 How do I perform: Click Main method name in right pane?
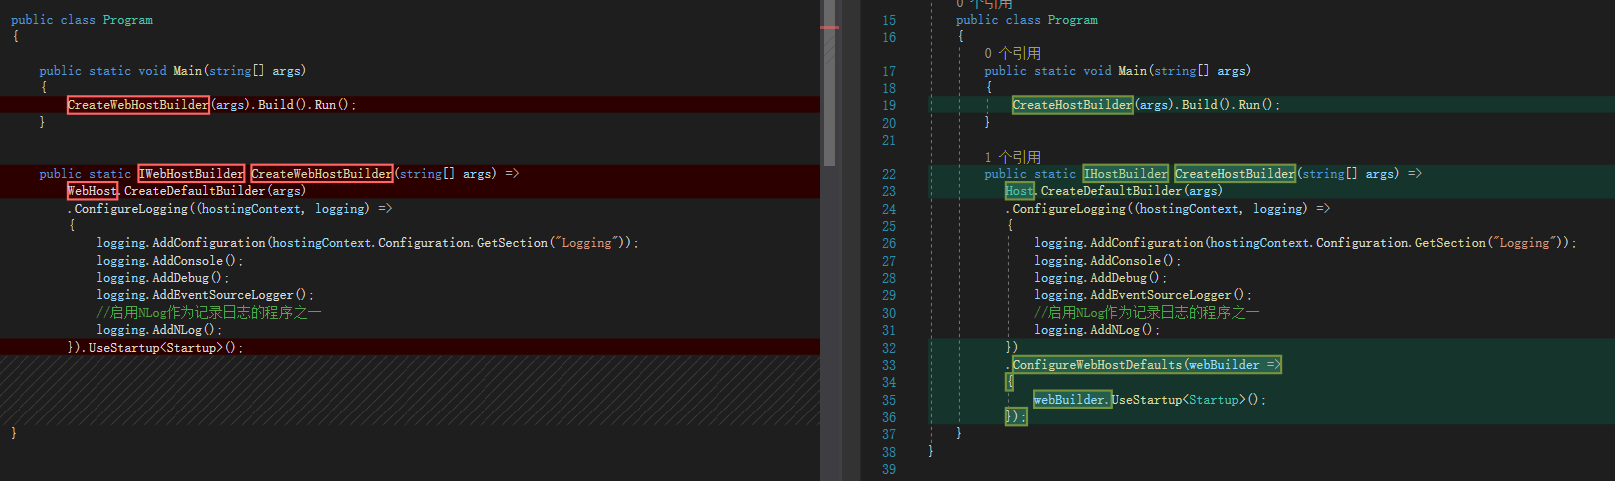[1132, 71]
